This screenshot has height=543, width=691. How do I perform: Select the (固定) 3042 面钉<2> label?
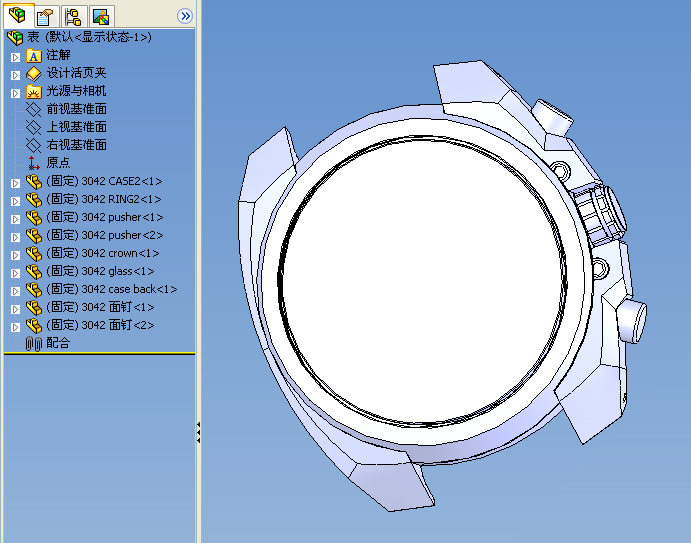click(x=100, y=325)
